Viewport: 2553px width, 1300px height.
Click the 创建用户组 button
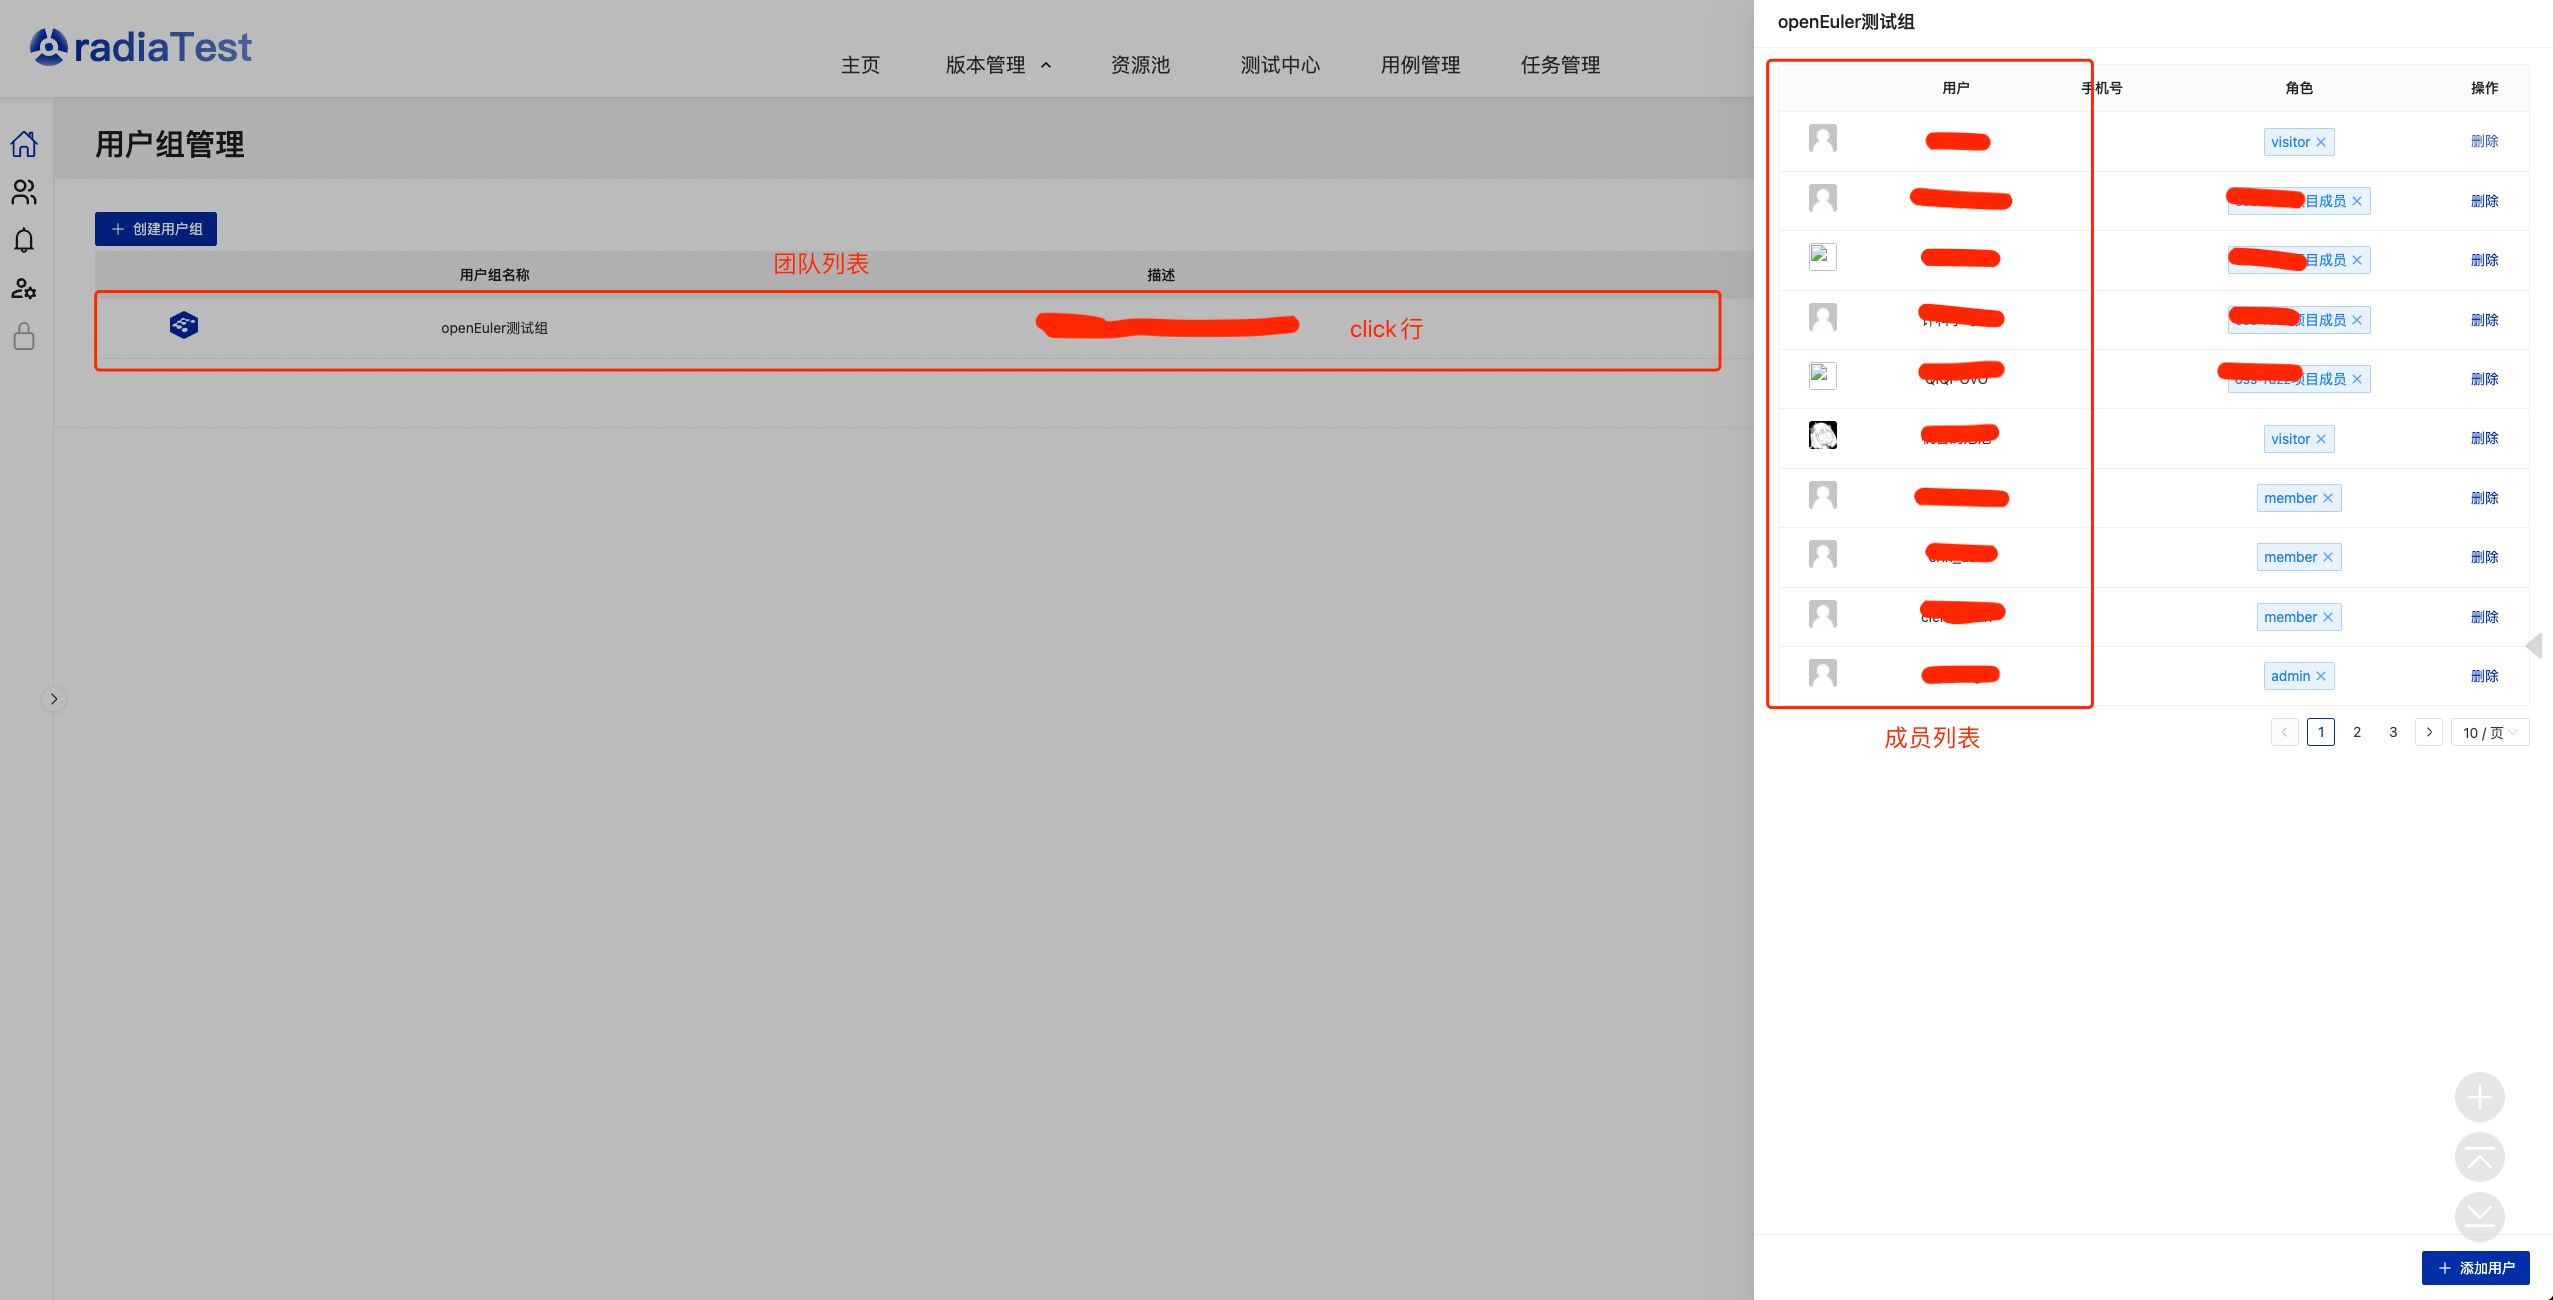pyautogui.click(x=156, y=229)
